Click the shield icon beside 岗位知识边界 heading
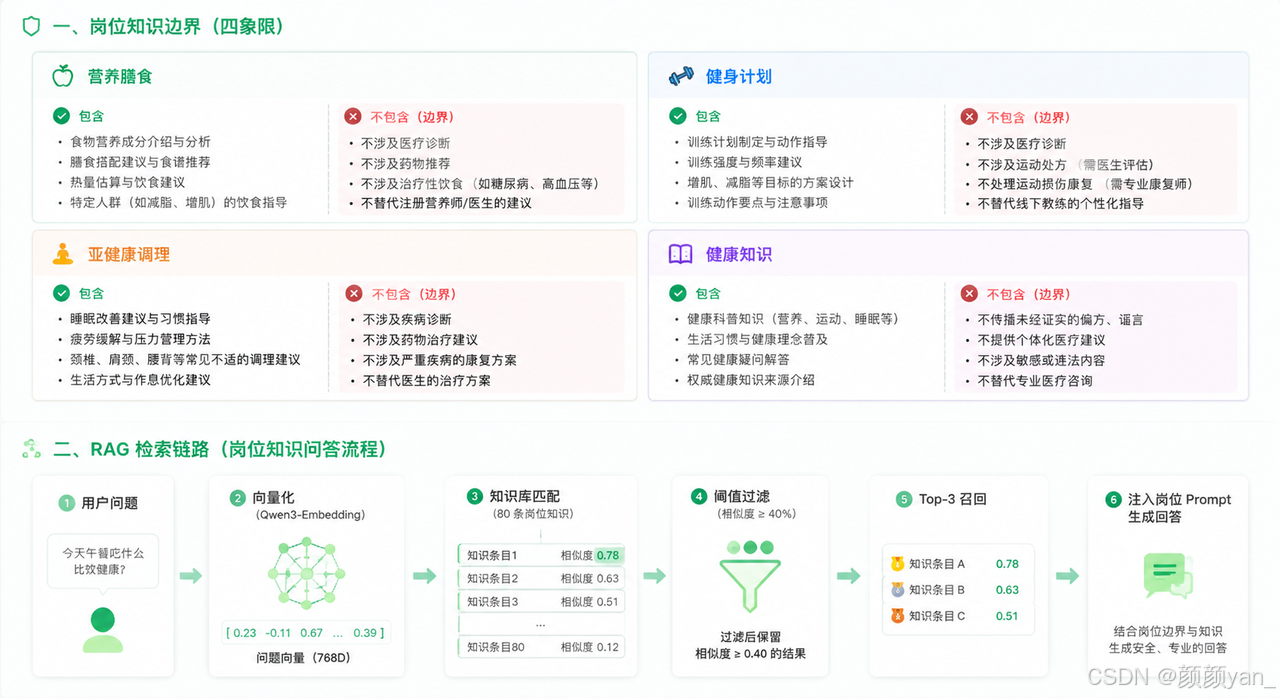This screenshot has height=698, width=1280. coord(32,25)
